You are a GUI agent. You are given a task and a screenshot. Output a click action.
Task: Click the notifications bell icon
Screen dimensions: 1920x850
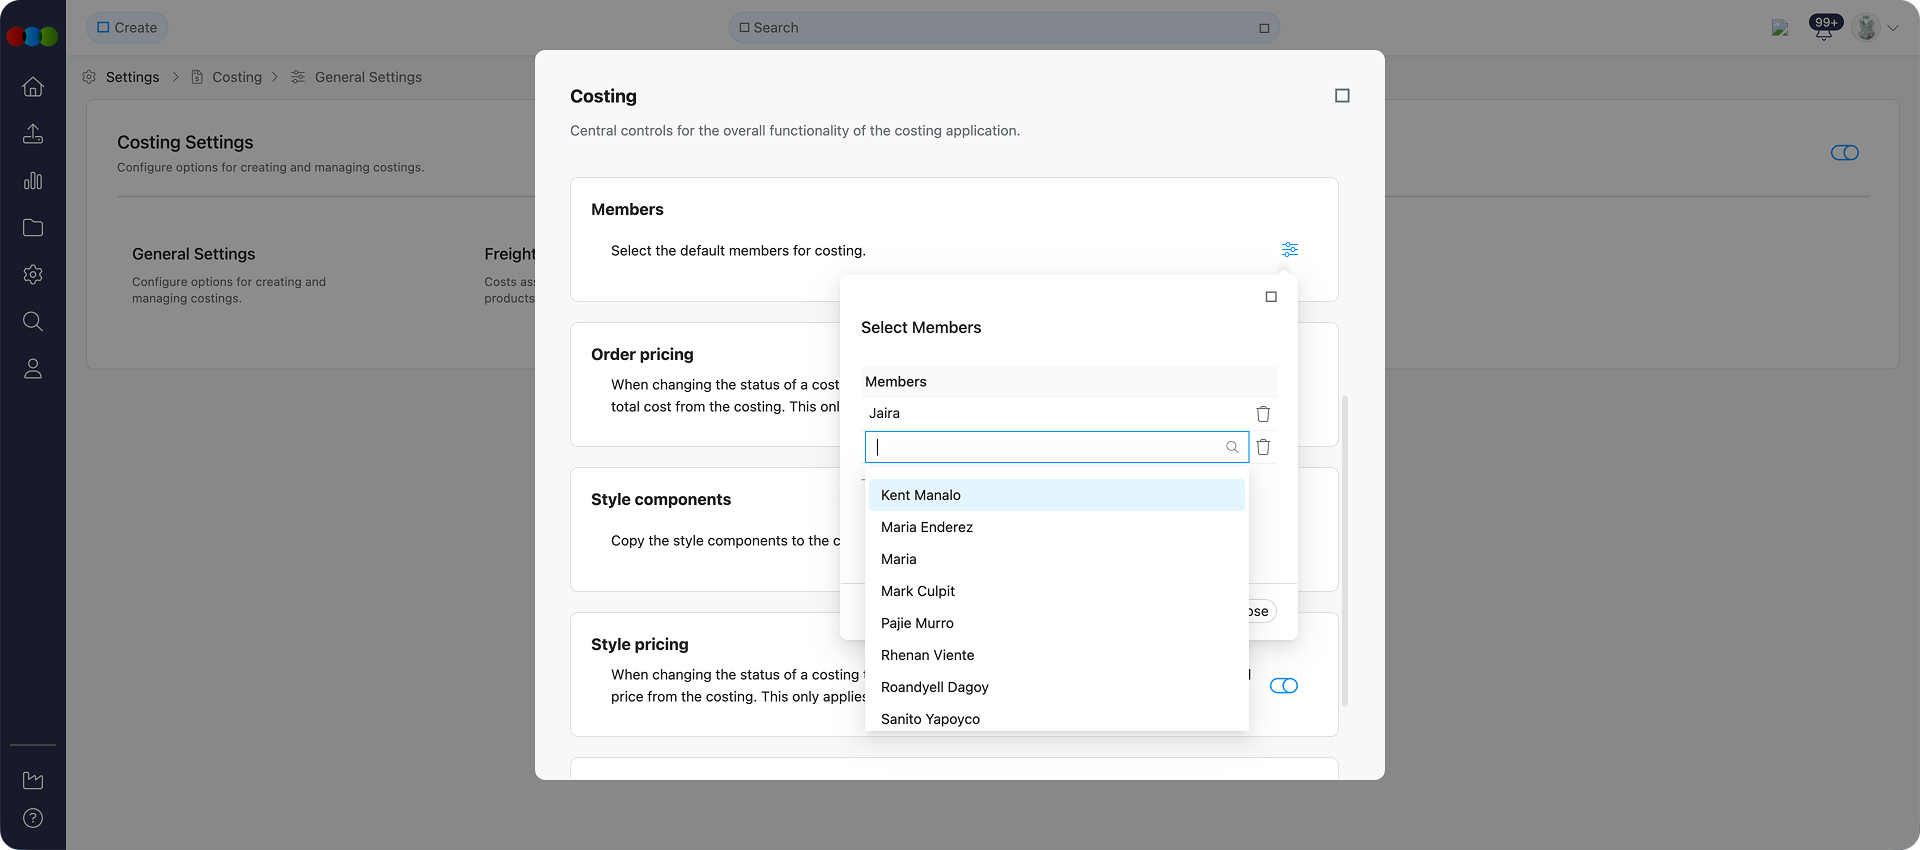(x=1824, y=29)
